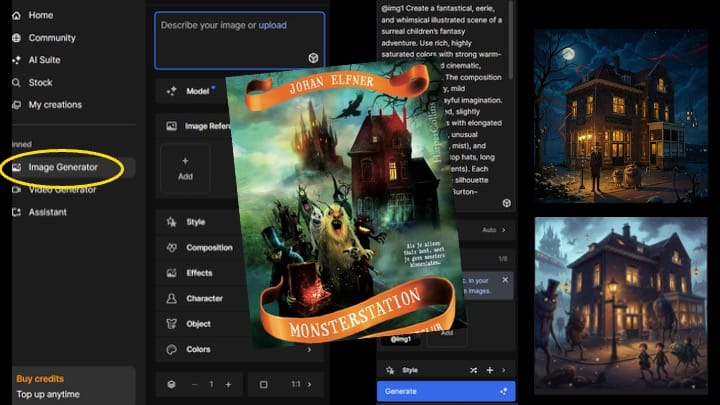
Task: Select Image Generator in pinned tools
Action: tap(62, 167)
